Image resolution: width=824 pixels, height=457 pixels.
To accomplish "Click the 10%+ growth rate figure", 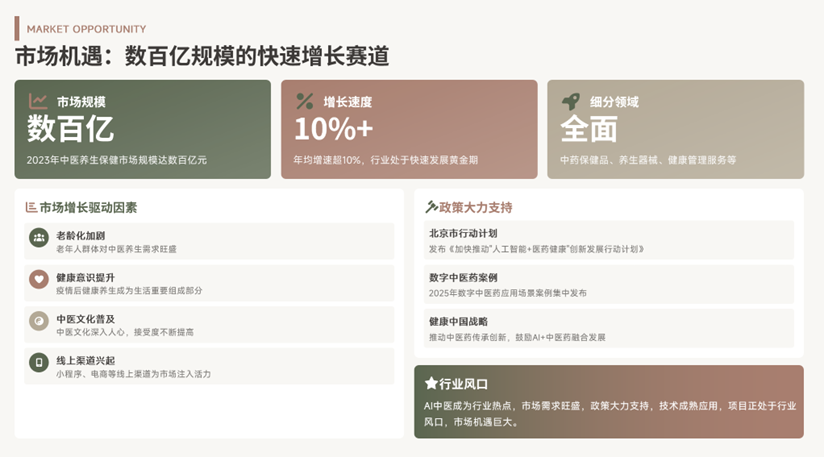I will point(333,129).
